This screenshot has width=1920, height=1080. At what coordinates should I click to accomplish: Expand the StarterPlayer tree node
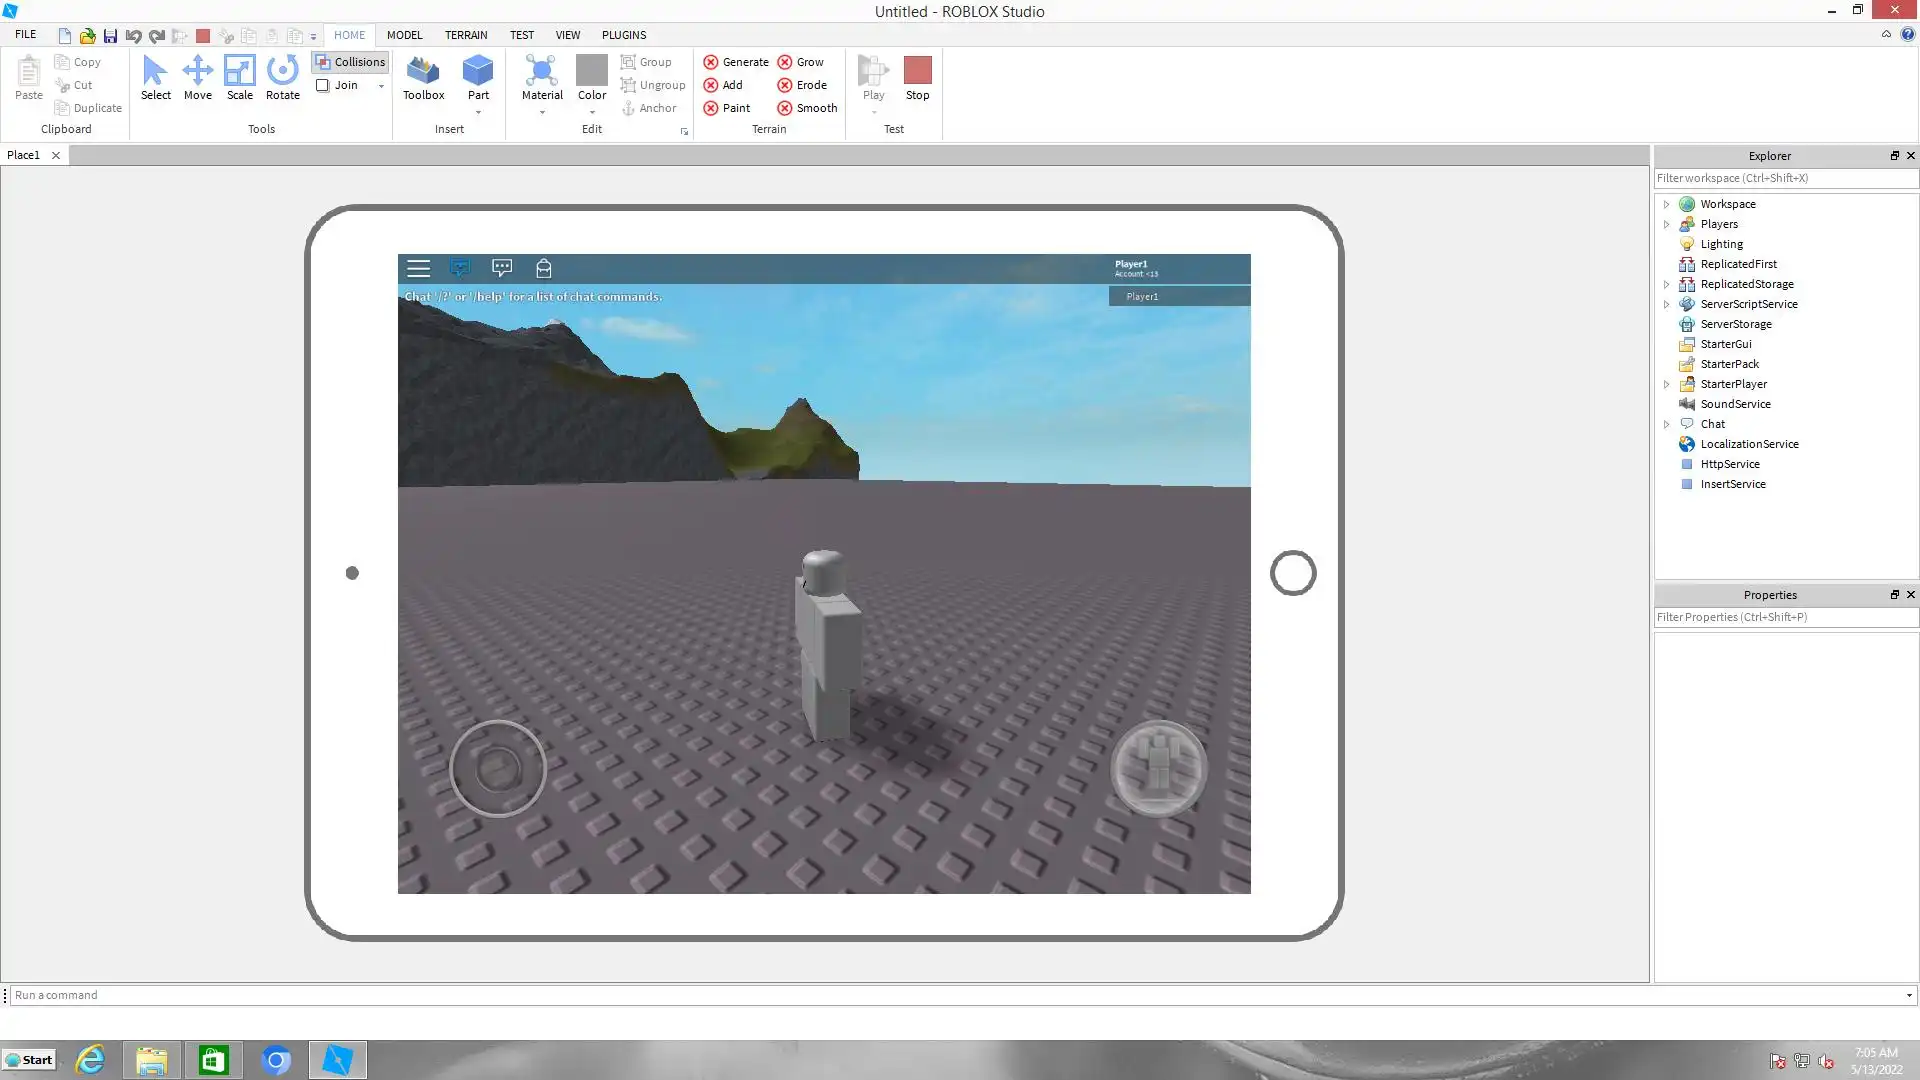tap(1666, 384)
